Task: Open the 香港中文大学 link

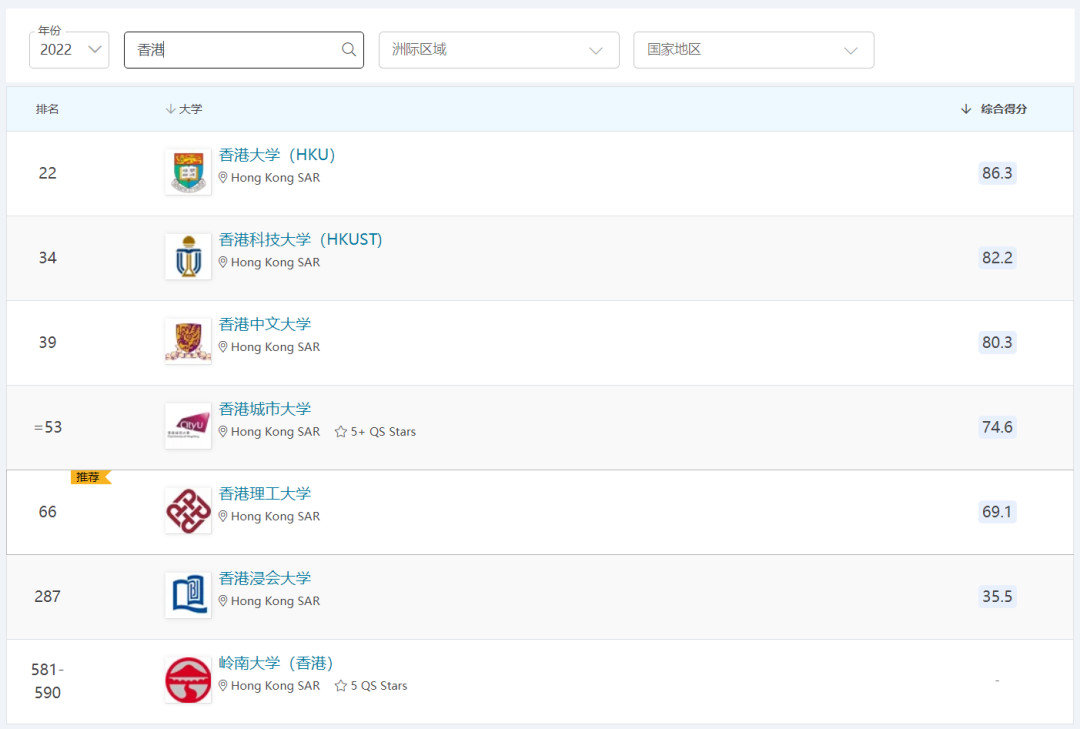Action: pyautogui.click(x=264, y=325)
